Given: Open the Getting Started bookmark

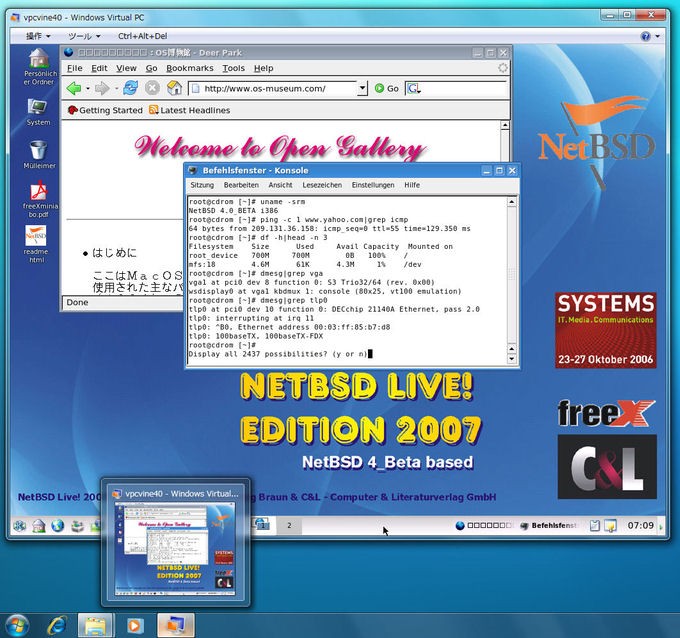Looking at the screenshot, I should [x=105, y=110].
